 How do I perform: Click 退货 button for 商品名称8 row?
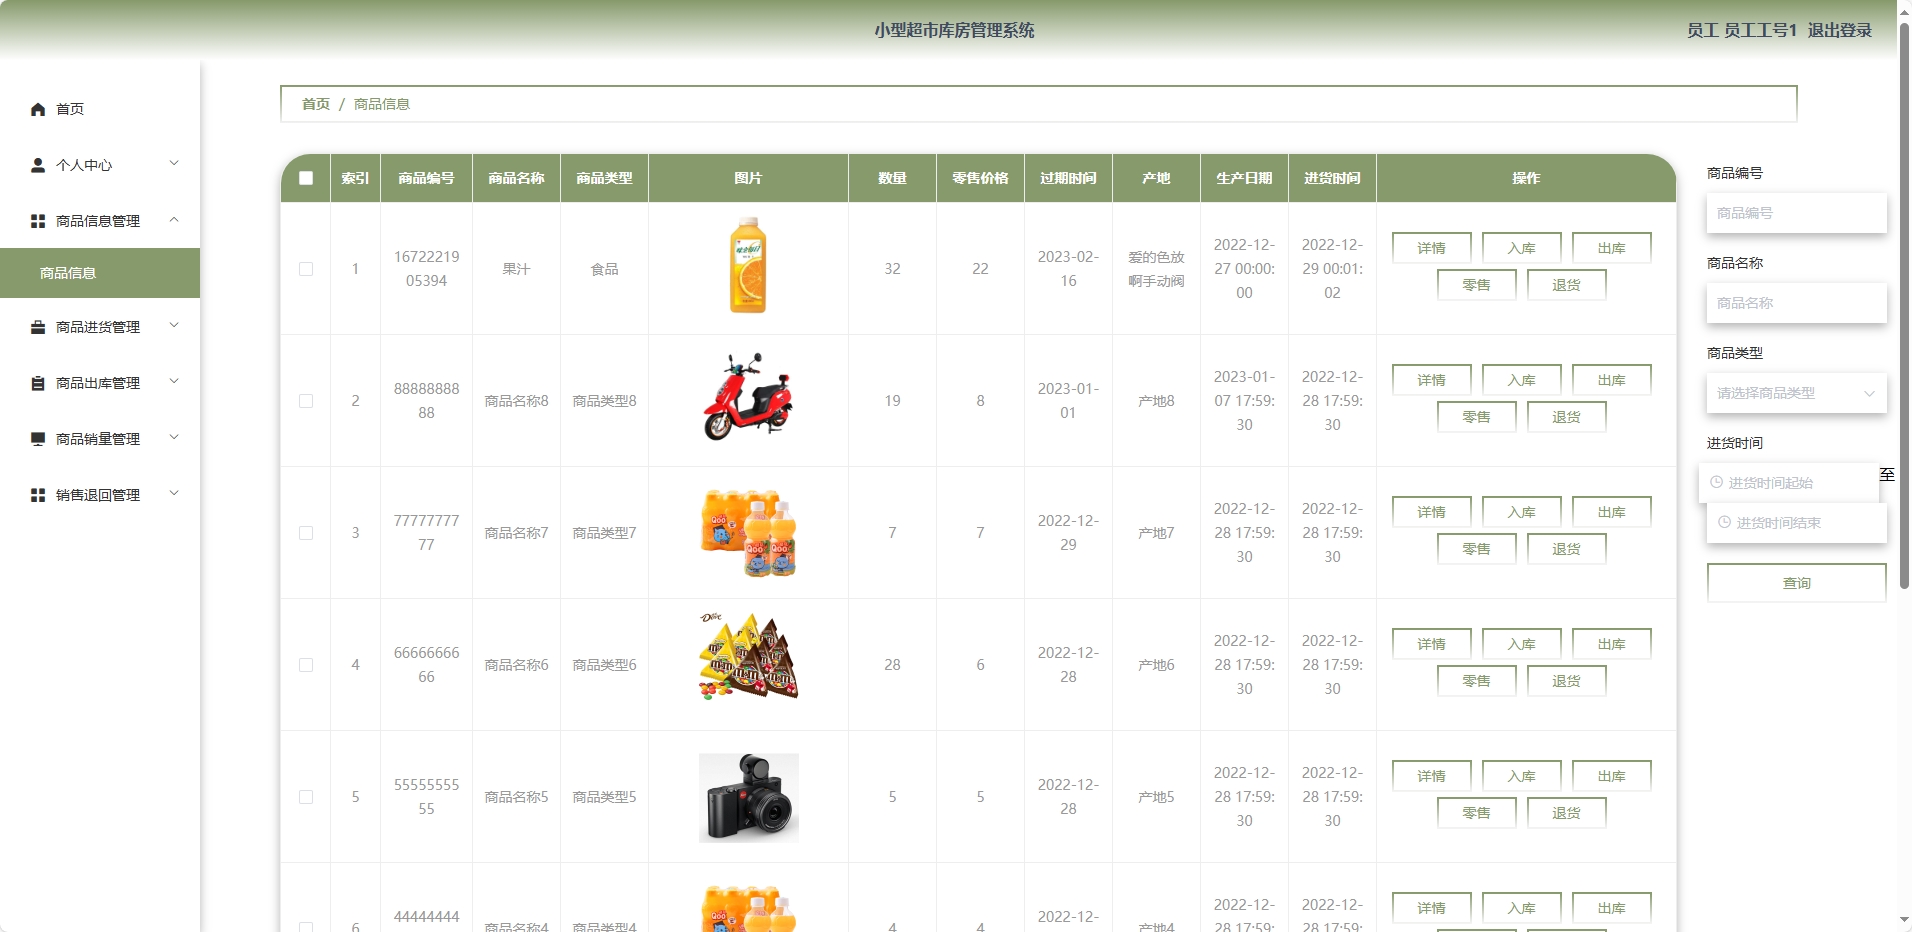1566,417
